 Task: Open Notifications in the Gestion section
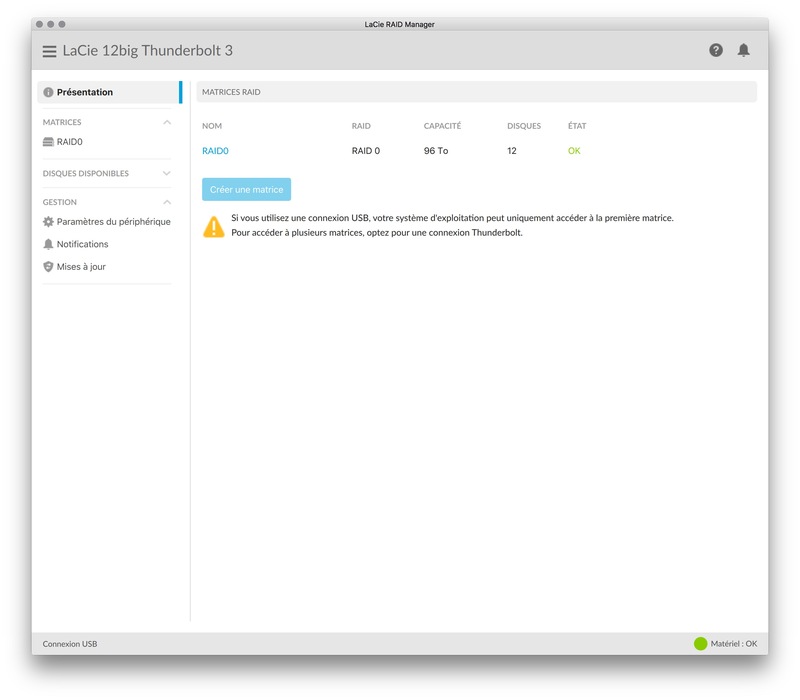(x=82, y=244)
